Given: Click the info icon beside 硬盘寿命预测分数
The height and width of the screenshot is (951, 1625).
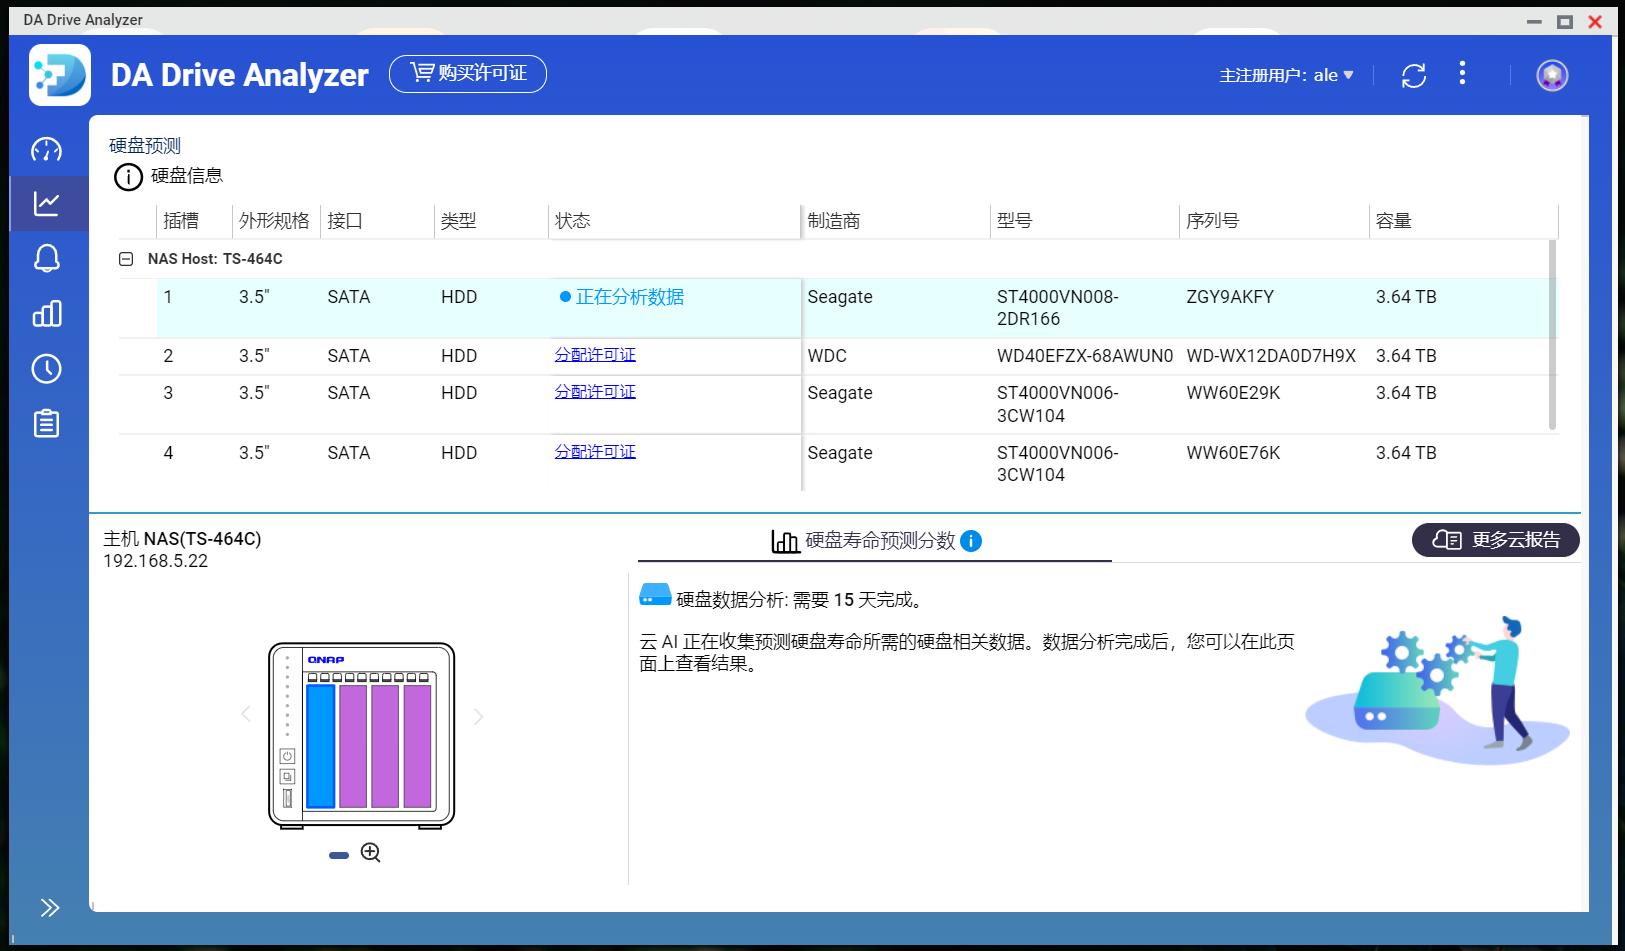Looking at the screenshot, I should [969, 542].
